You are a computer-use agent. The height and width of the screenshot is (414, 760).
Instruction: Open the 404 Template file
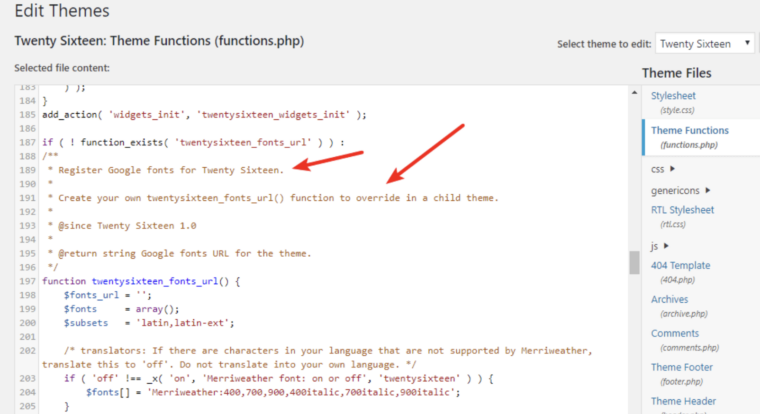(x=680, y=266)
